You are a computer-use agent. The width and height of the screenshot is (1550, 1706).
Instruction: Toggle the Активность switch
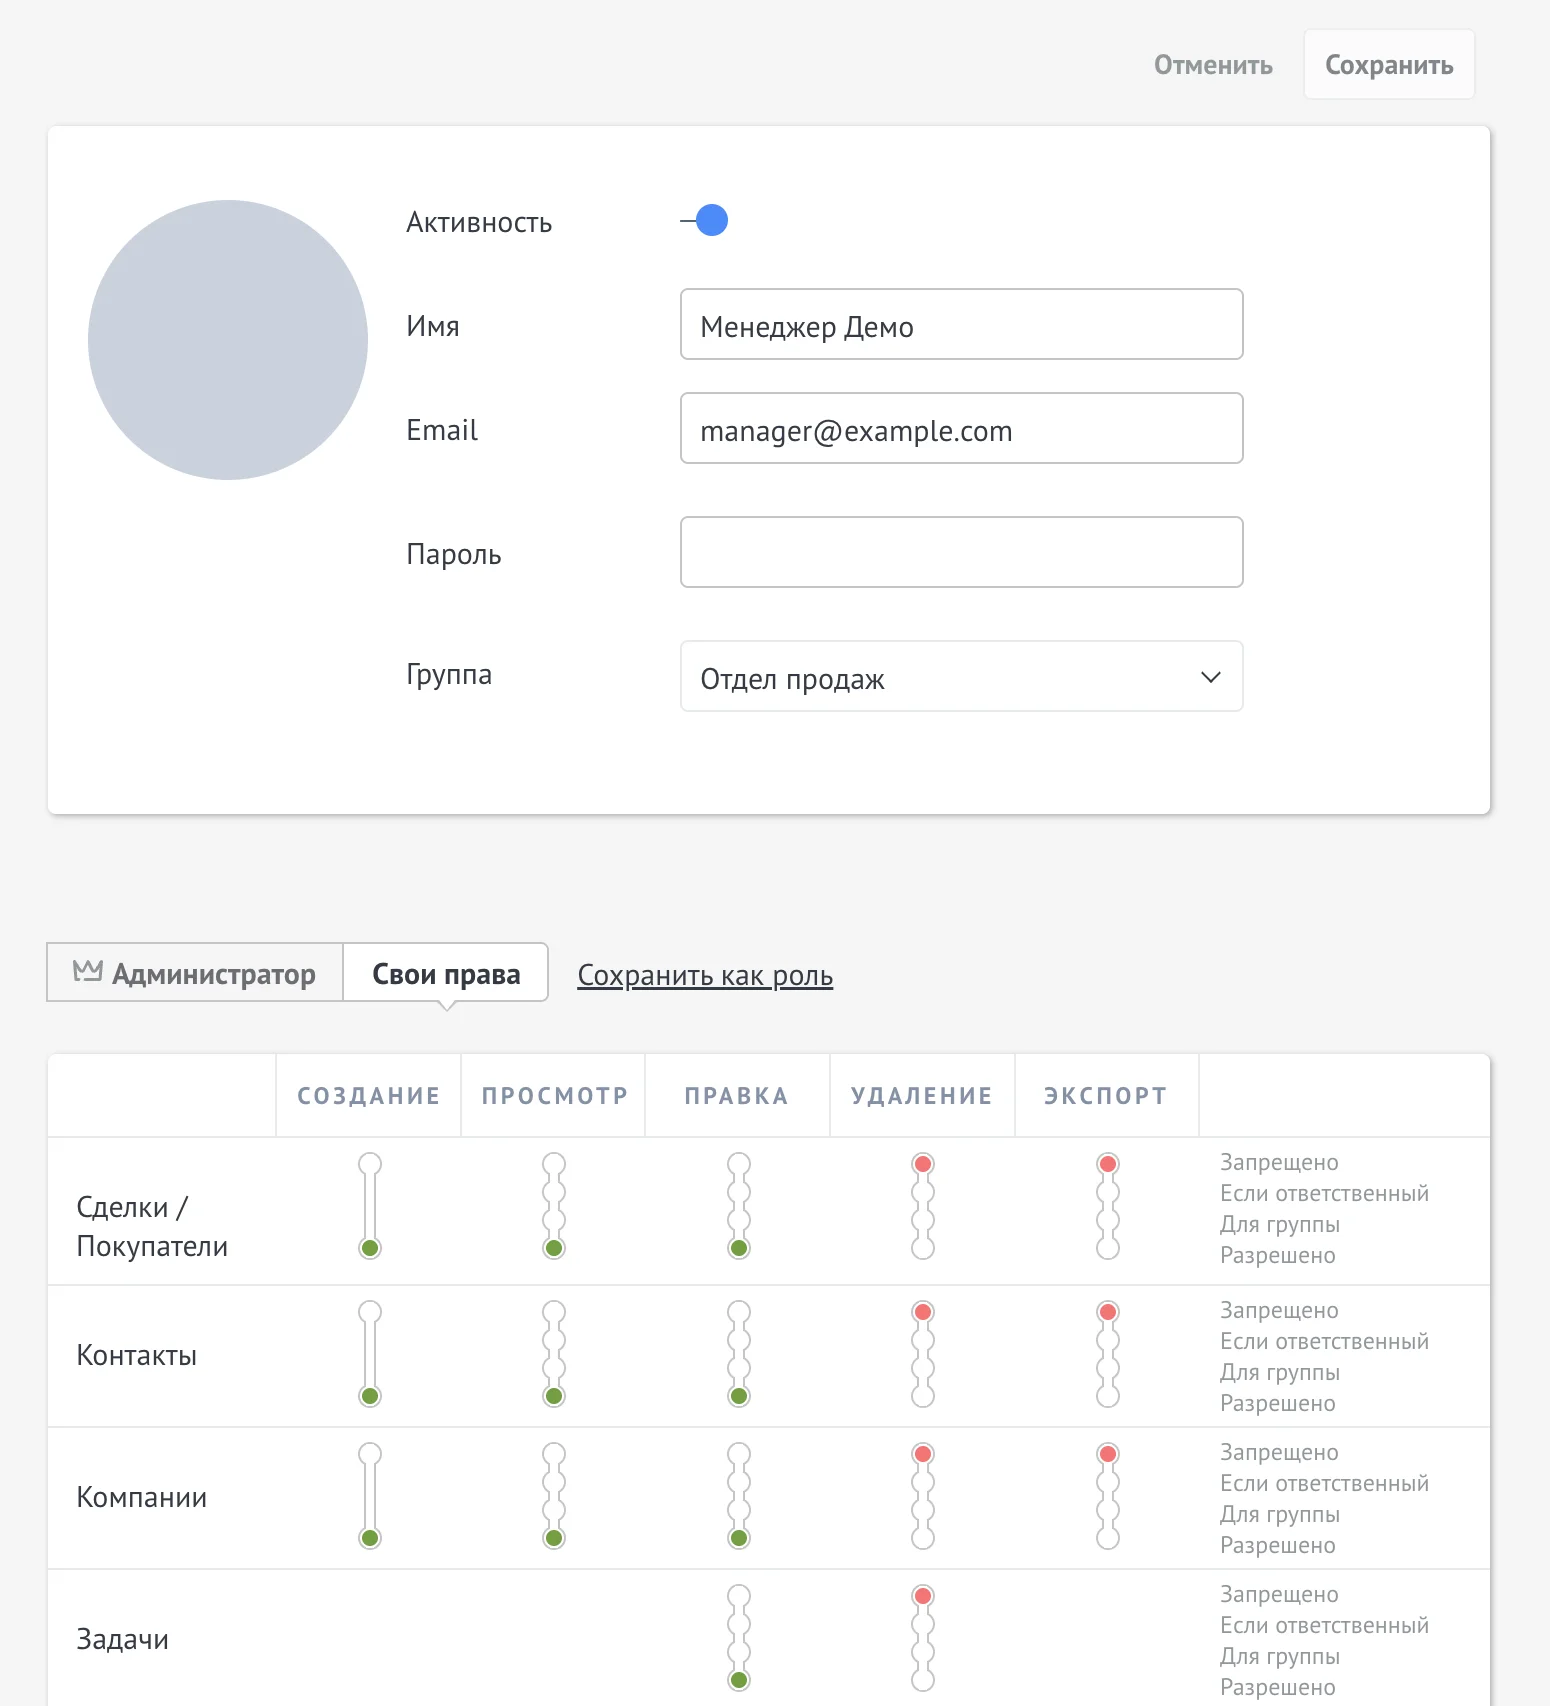click(705, 220)
